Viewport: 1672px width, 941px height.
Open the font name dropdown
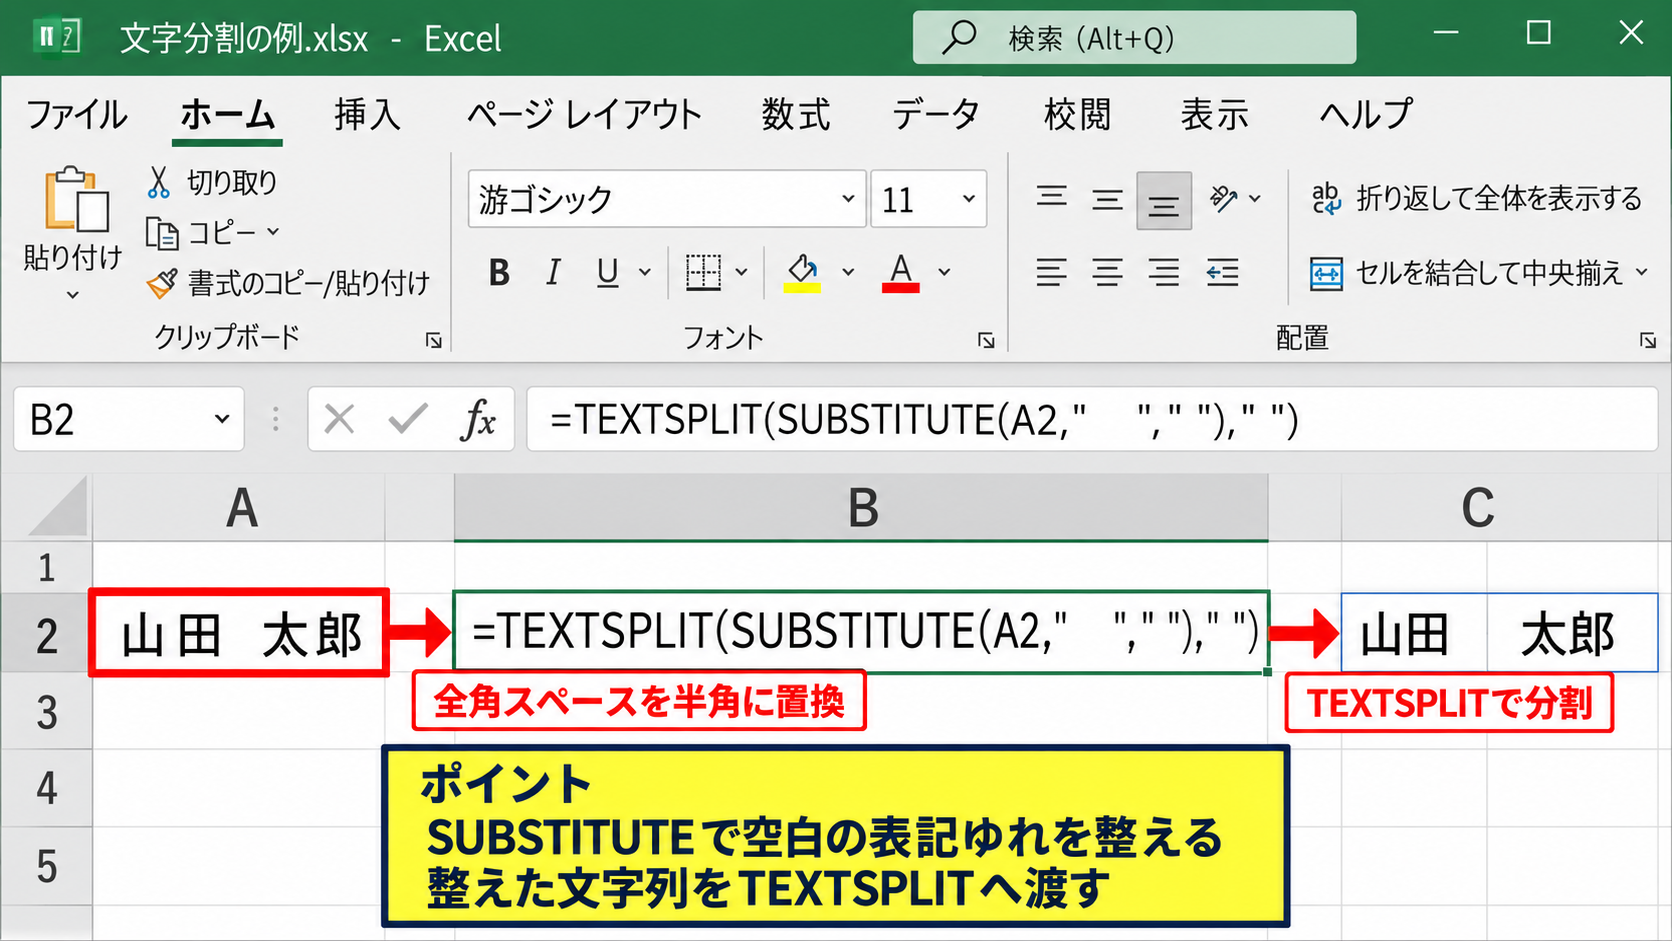(x=848, y=199)
